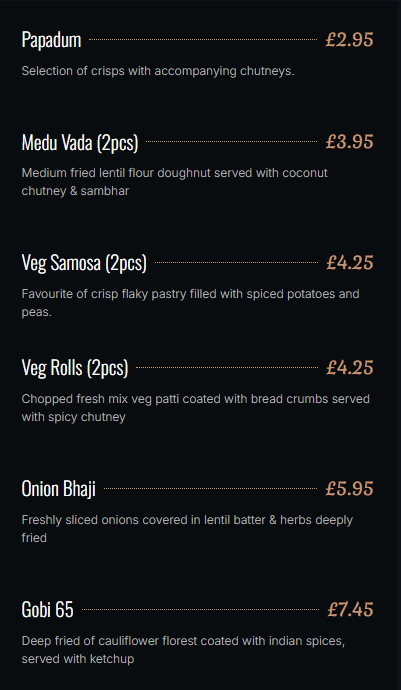
Task: Select the Medu Vada (2pcs) heading
Action: pyautogui.click(x=80, y=143)
